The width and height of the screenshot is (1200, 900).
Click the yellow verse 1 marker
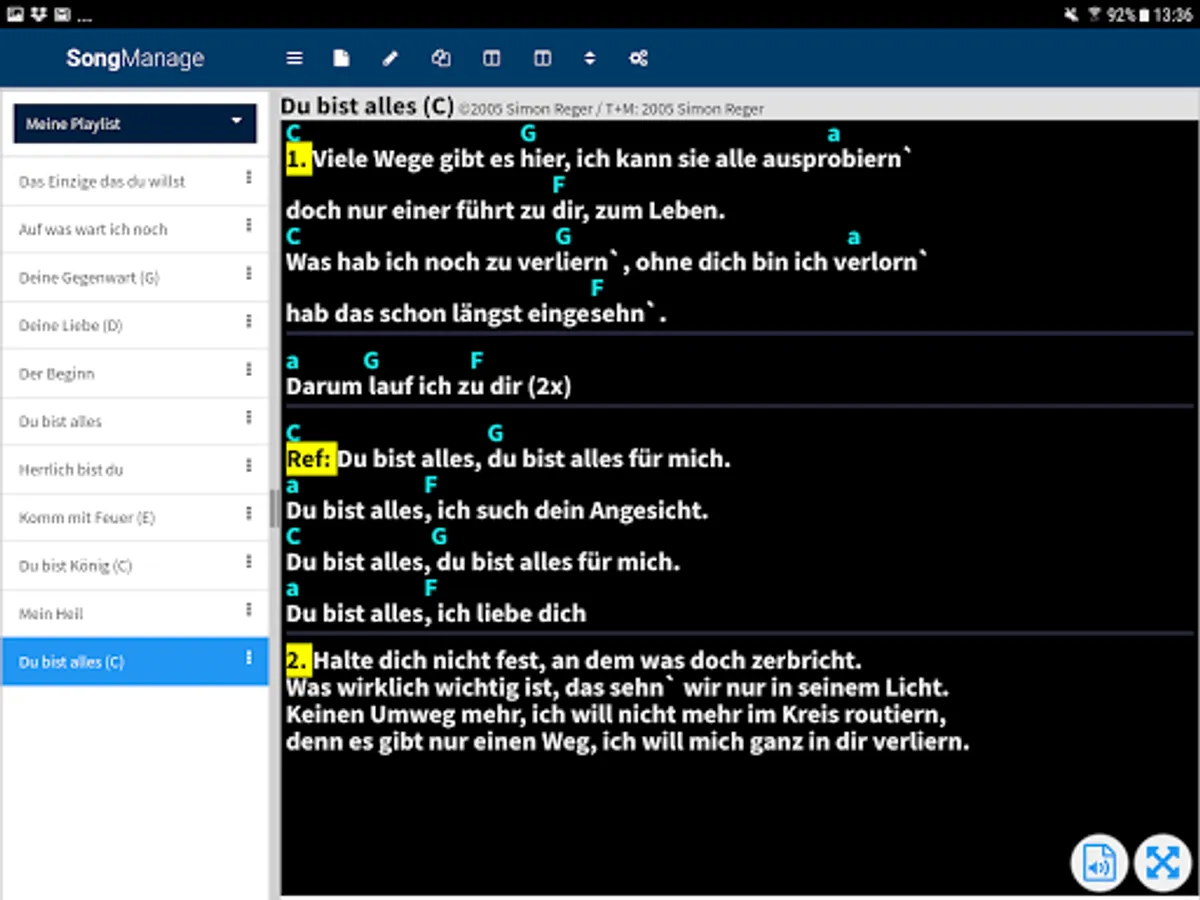[298, 159]
